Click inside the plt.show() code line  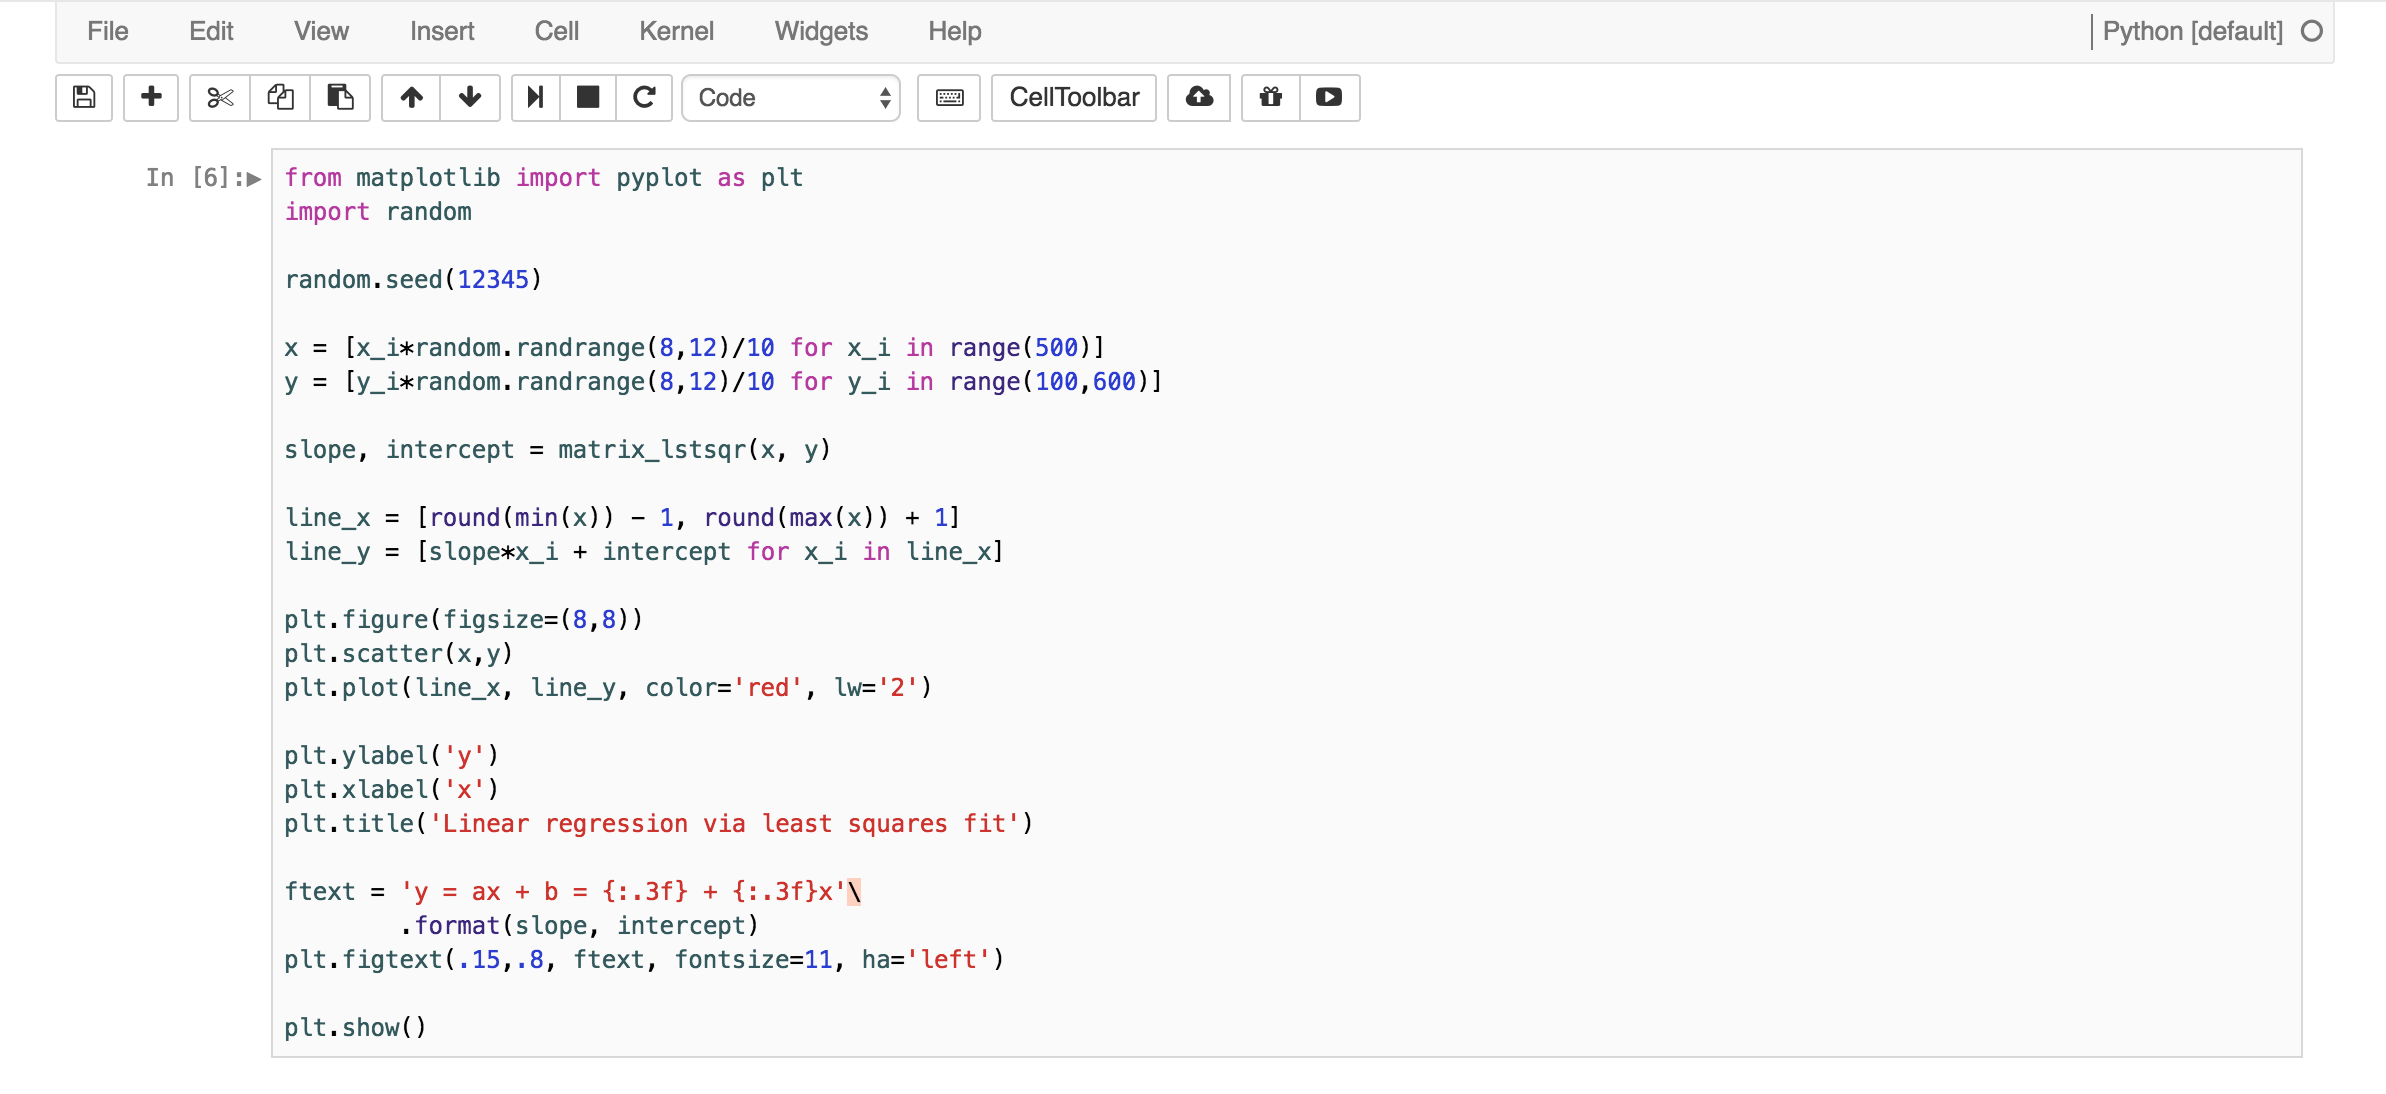pos(355,1027)
